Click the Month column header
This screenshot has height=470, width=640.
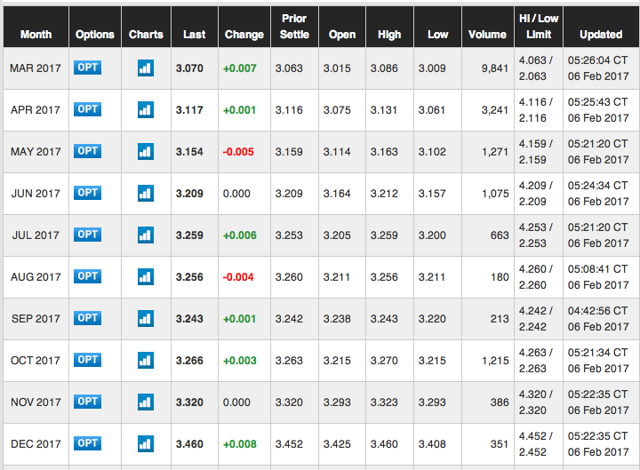pos(36,27)
